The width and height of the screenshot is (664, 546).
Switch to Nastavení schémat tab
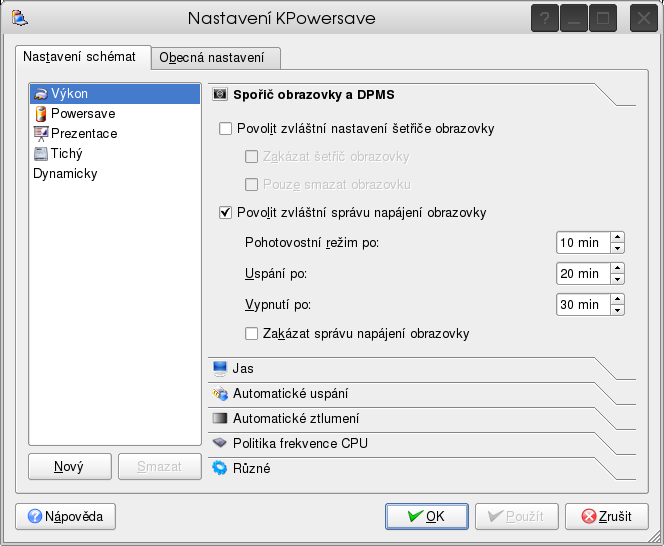83,57
